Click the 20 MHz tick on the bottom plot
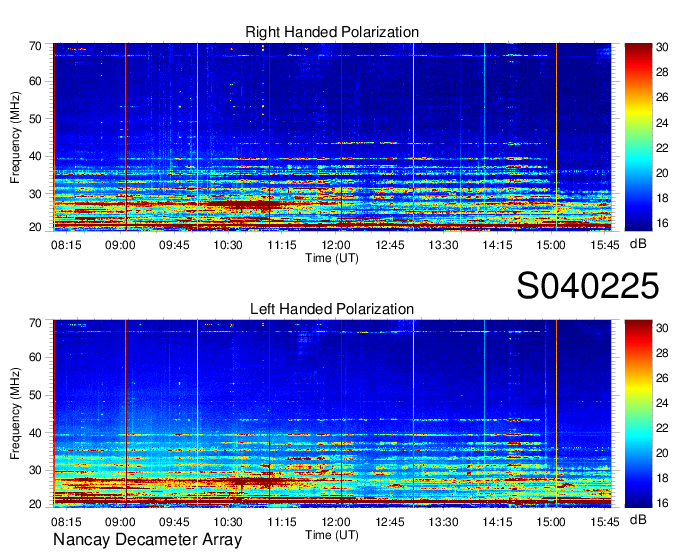This screenshot has height=552, width=680. (x=35, y=504)
